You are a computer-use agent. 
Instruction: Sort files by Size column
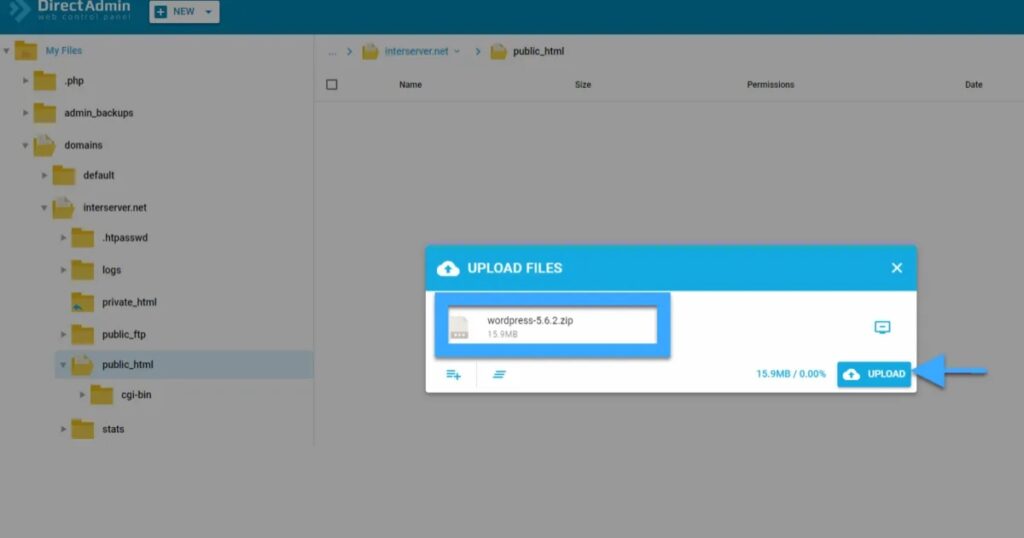[583, 84]
